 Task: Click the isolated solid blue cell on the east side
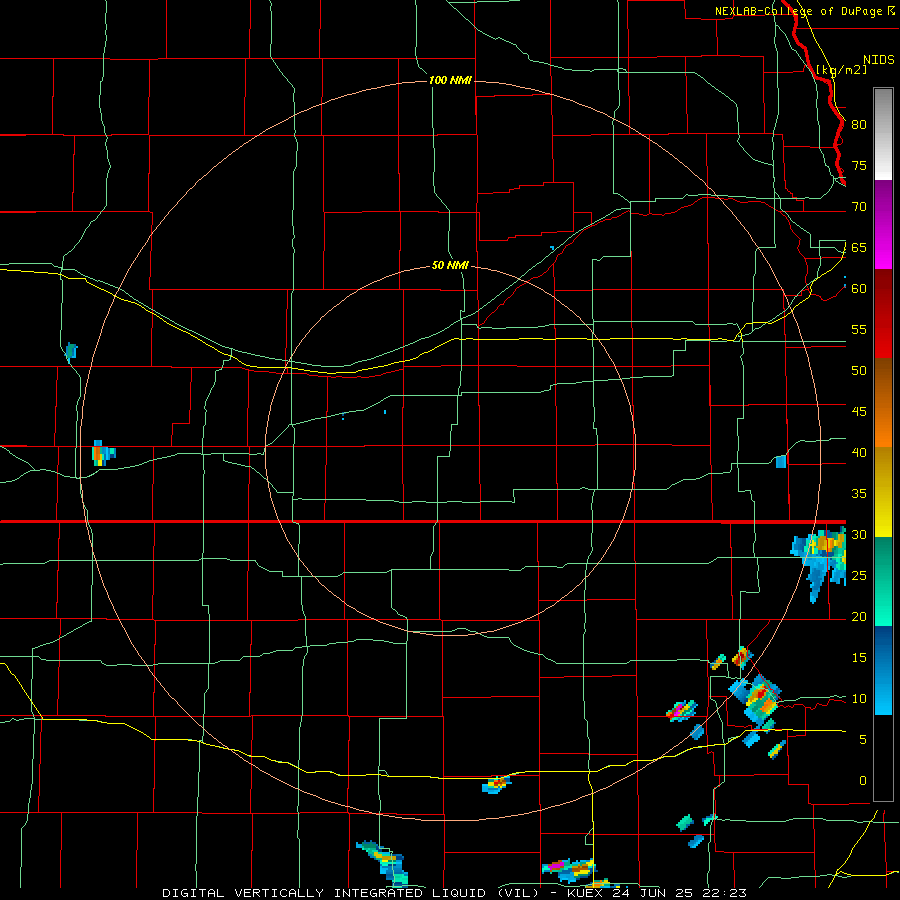click(781, 461)
